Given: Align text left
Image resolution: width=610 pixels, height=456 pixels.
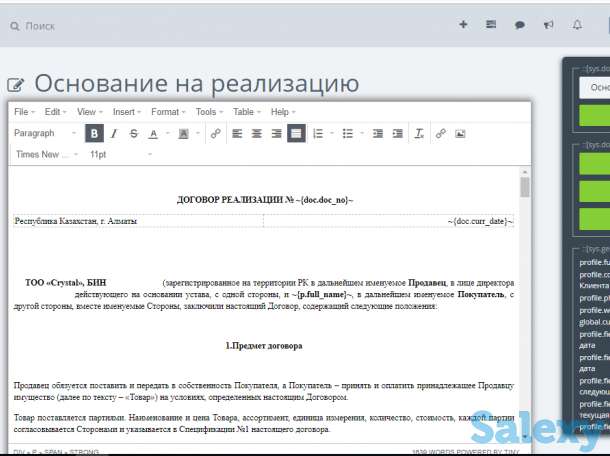Looking at the screenshot, I should [x=237, y=133].
